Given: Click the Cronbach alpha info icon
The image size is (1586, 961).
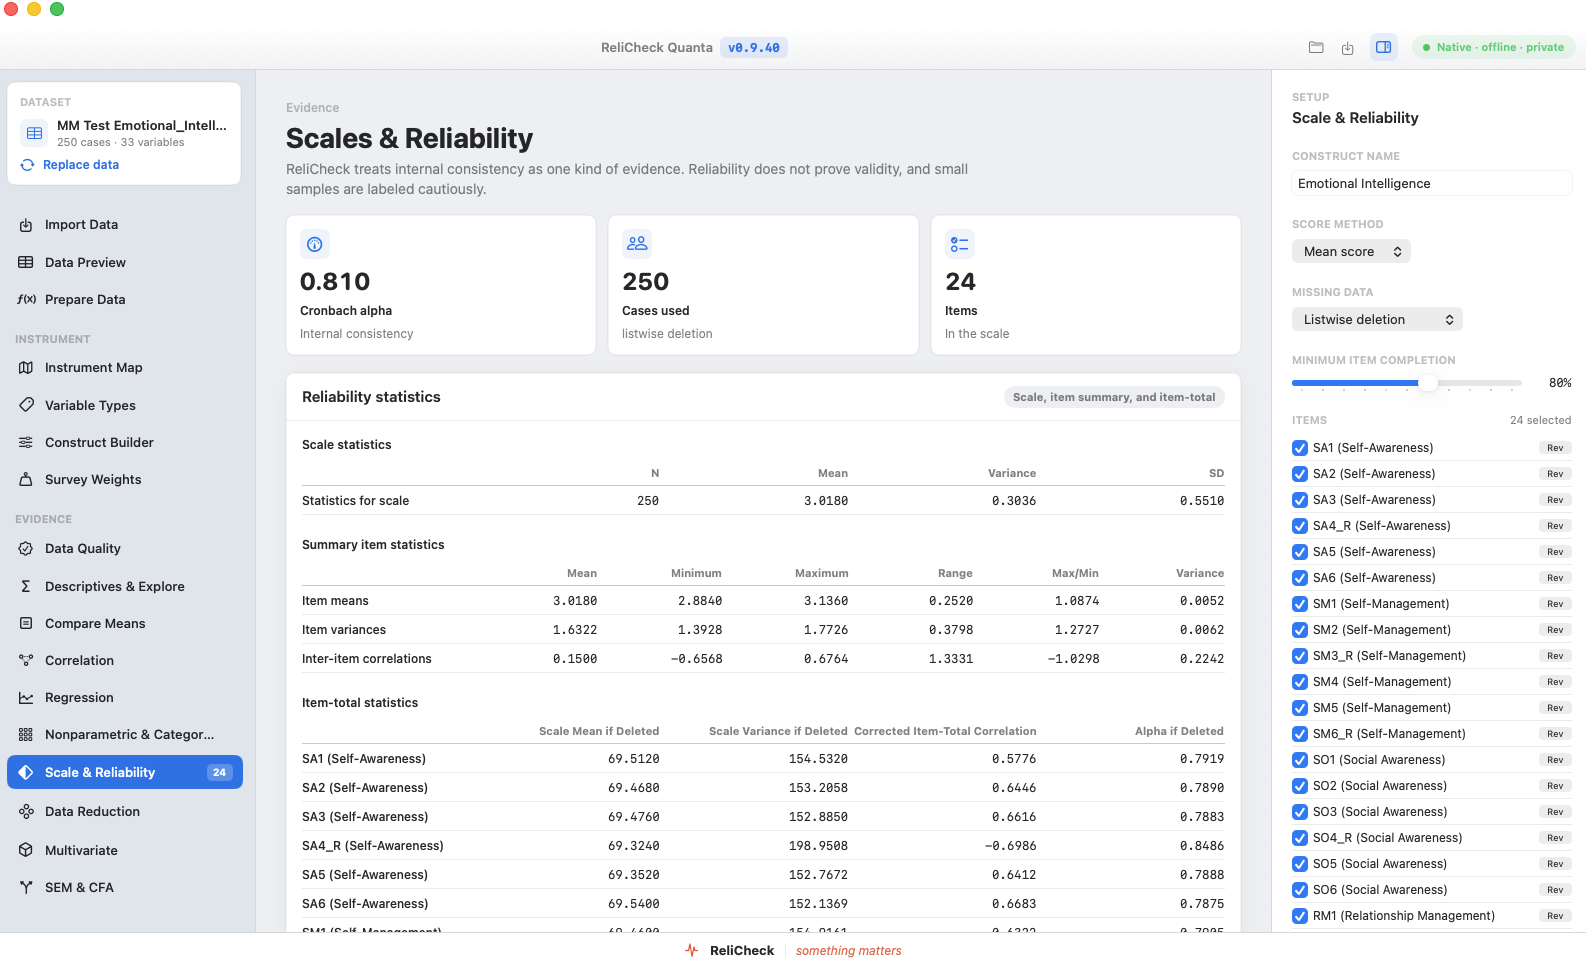Looking at the screenshot, I should [x=315, y=244].
